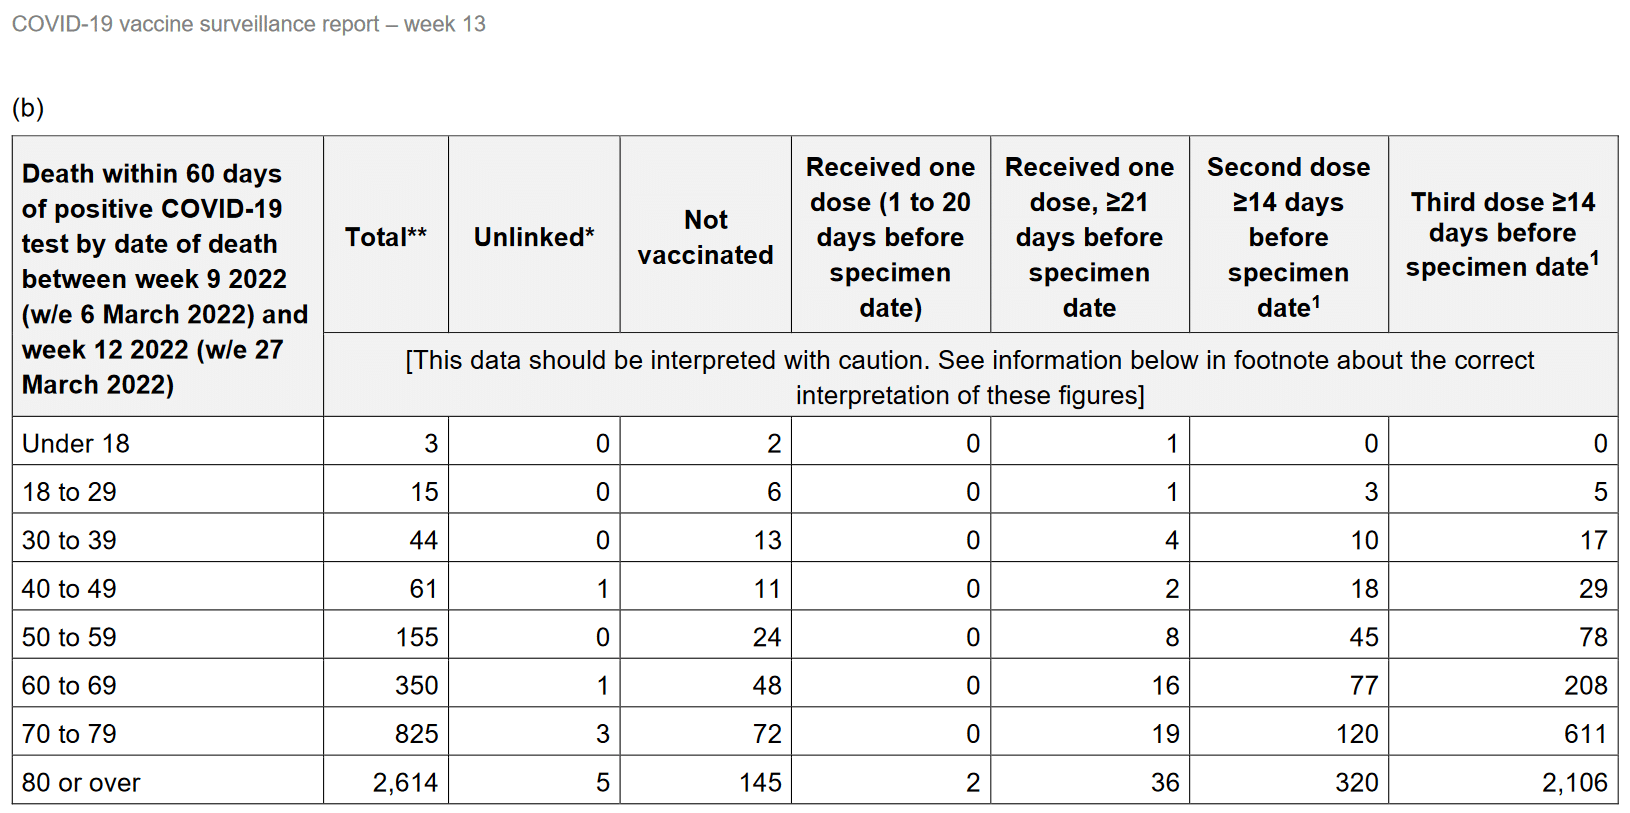Click the "Unlinked*" column header
Viewport: 1630px width, 813px height.
point(534,237)
